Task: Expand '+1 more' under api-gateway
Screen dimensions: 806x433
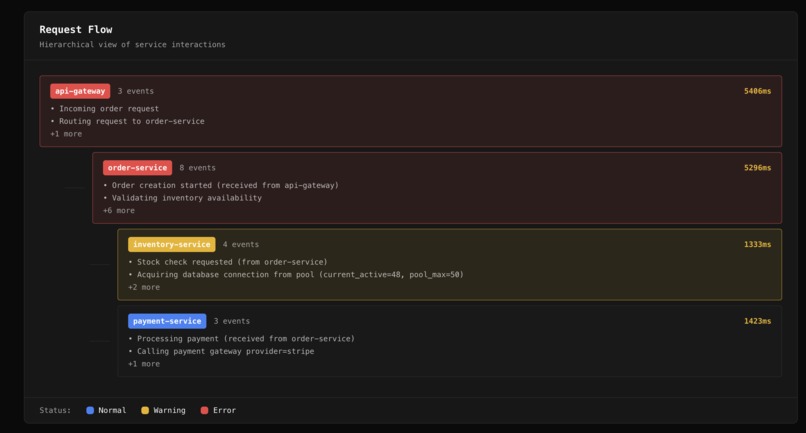Action: 66,134
